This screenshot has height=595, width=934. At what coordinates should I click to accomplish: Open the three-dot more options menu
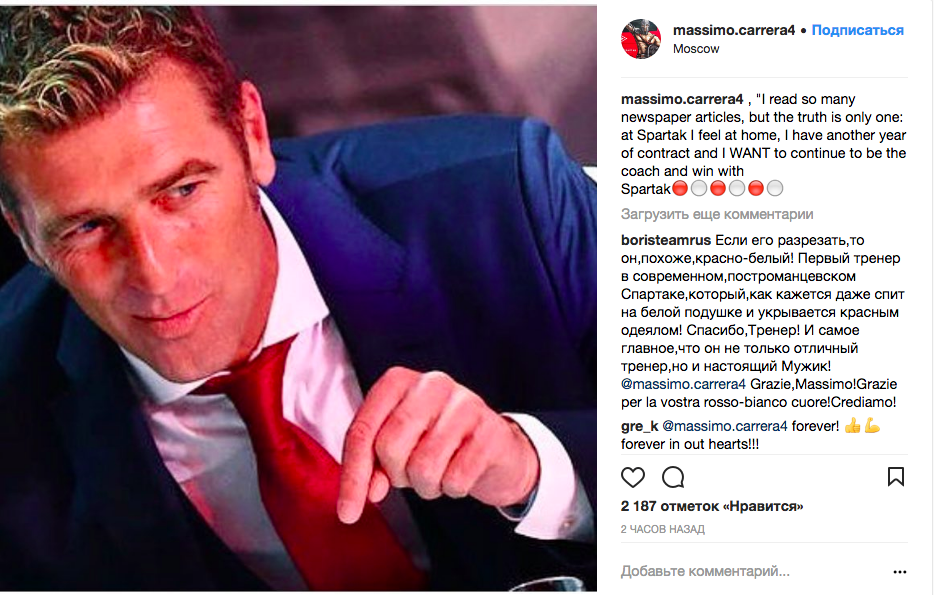(x=899, y=572)
